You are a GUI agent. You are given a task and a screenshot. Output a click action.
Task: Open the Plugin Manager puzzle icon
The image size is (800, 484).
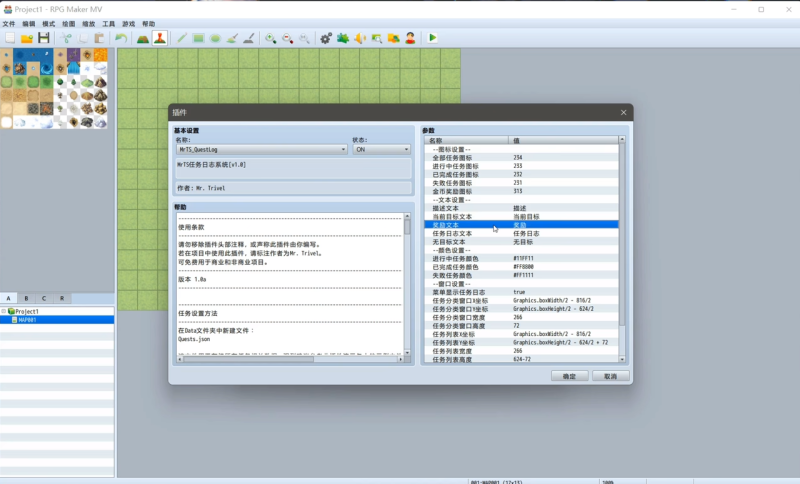[x=343, y=38]
